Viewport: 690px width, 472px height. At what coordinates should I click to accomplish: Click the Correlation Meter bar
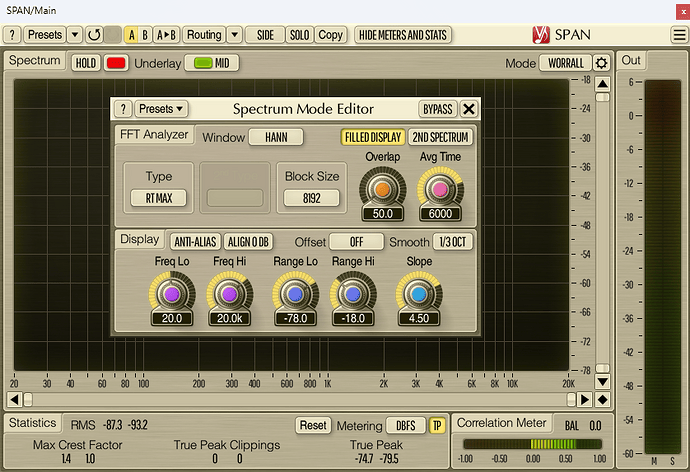click(532, 444)
